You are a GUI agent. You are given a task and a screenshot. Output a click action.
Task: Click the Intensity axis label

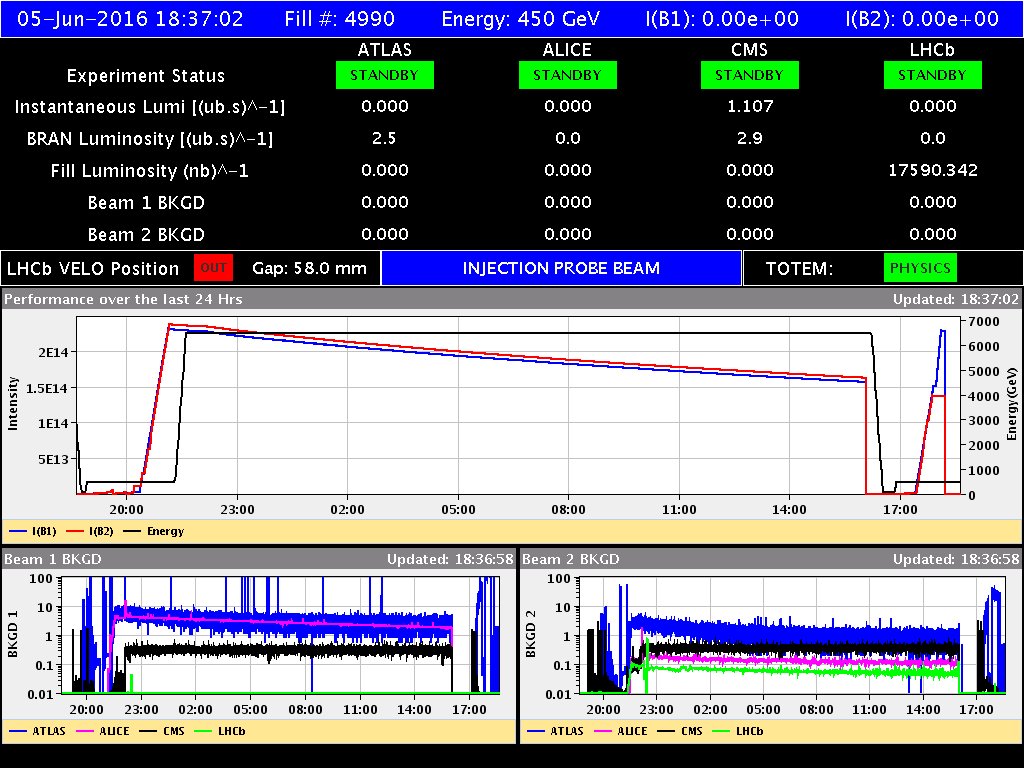pyautogui.click(x=12, y=403)
